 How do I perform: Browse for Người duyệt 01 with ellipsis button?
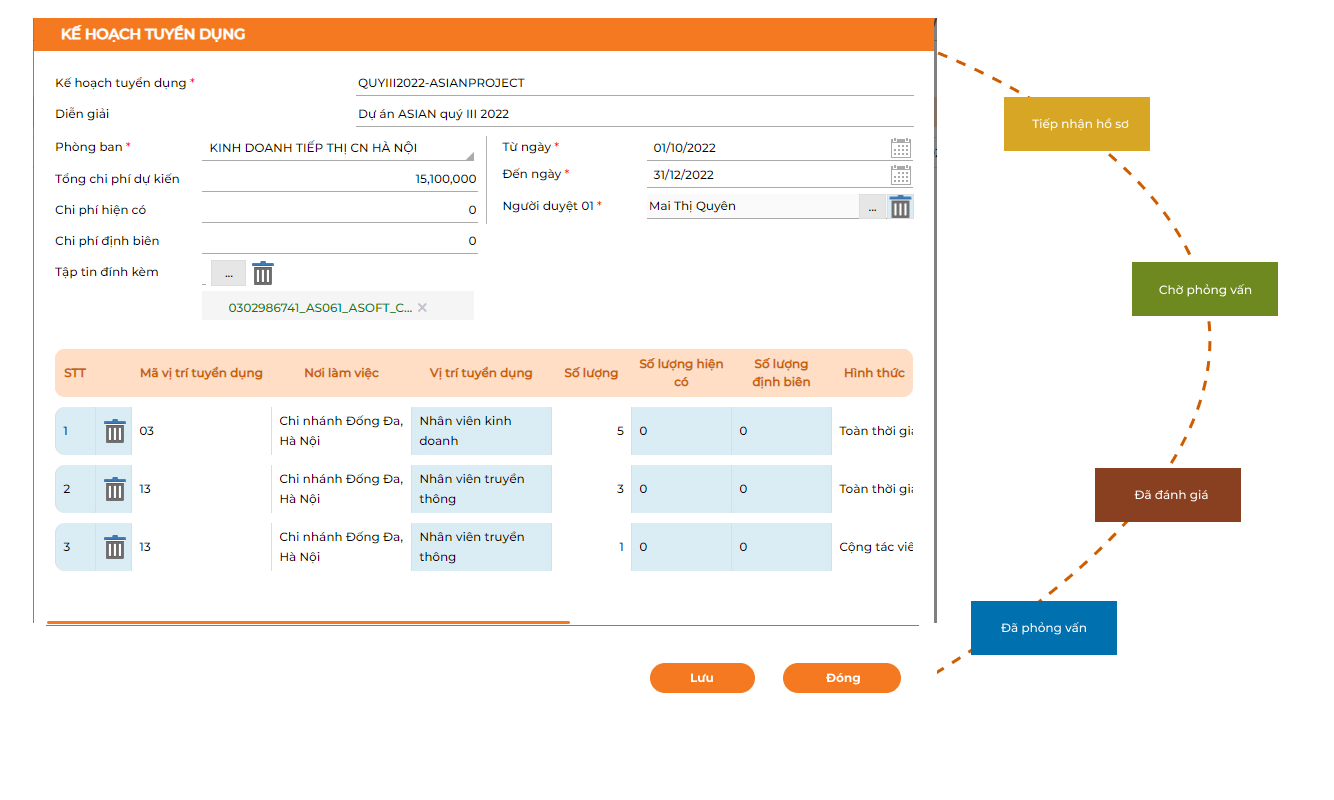coord(872,207)
